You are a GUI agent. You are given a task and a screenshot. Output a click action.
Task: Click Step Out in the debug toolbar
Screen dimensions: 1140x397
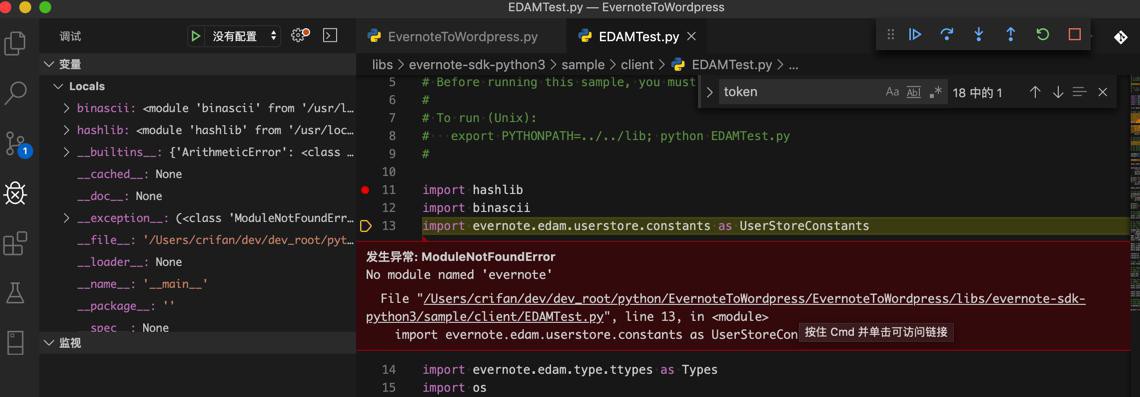coord(1011,34)
